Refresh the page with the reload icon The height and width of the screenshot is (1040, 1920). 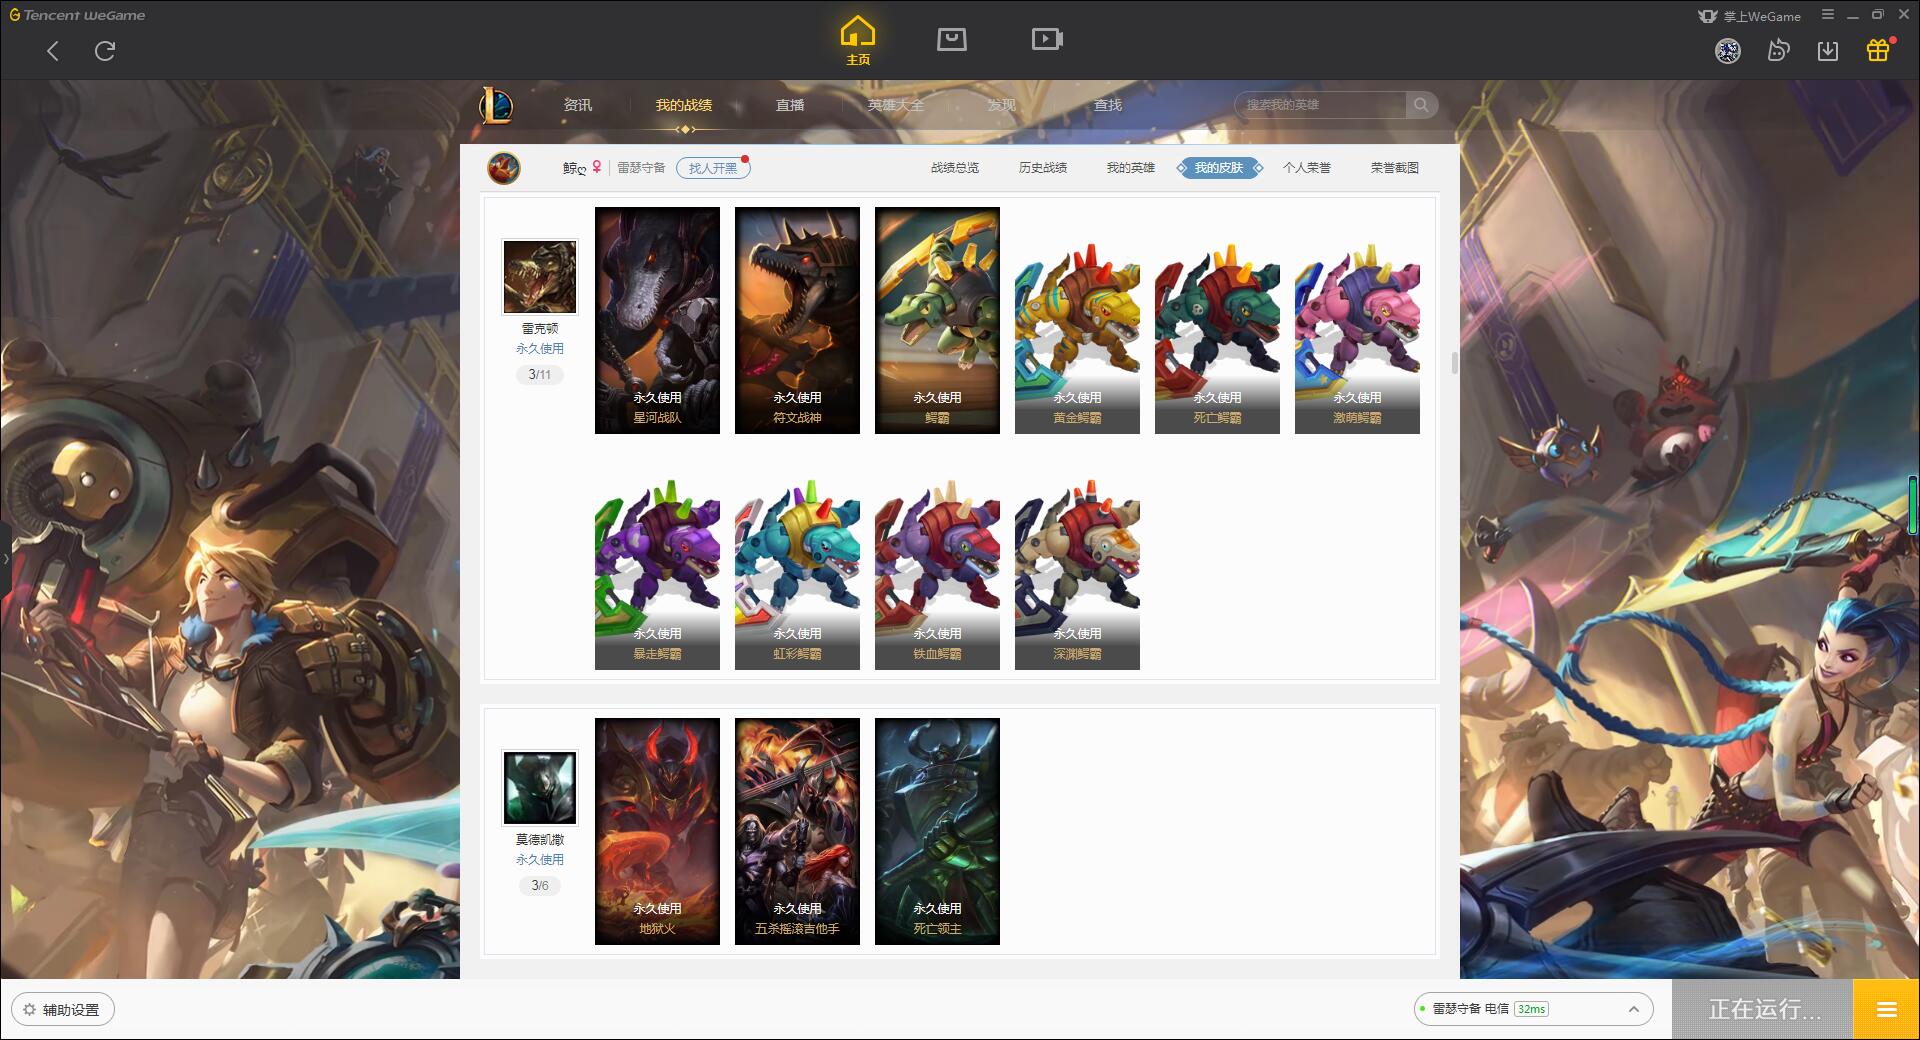[x=105, y=51]
